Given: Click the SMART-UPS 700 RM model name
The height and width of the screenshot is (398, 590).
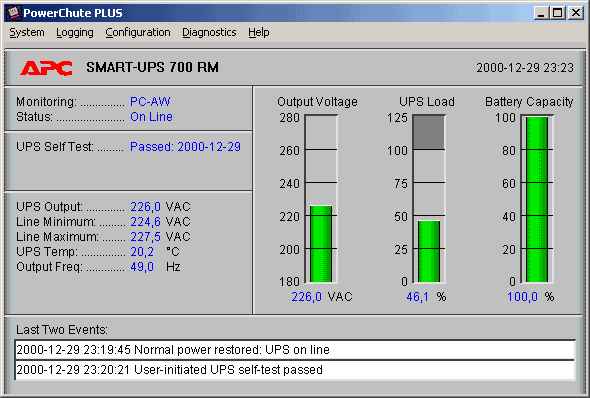Looking at the screenshot, I should coord(152,67).
